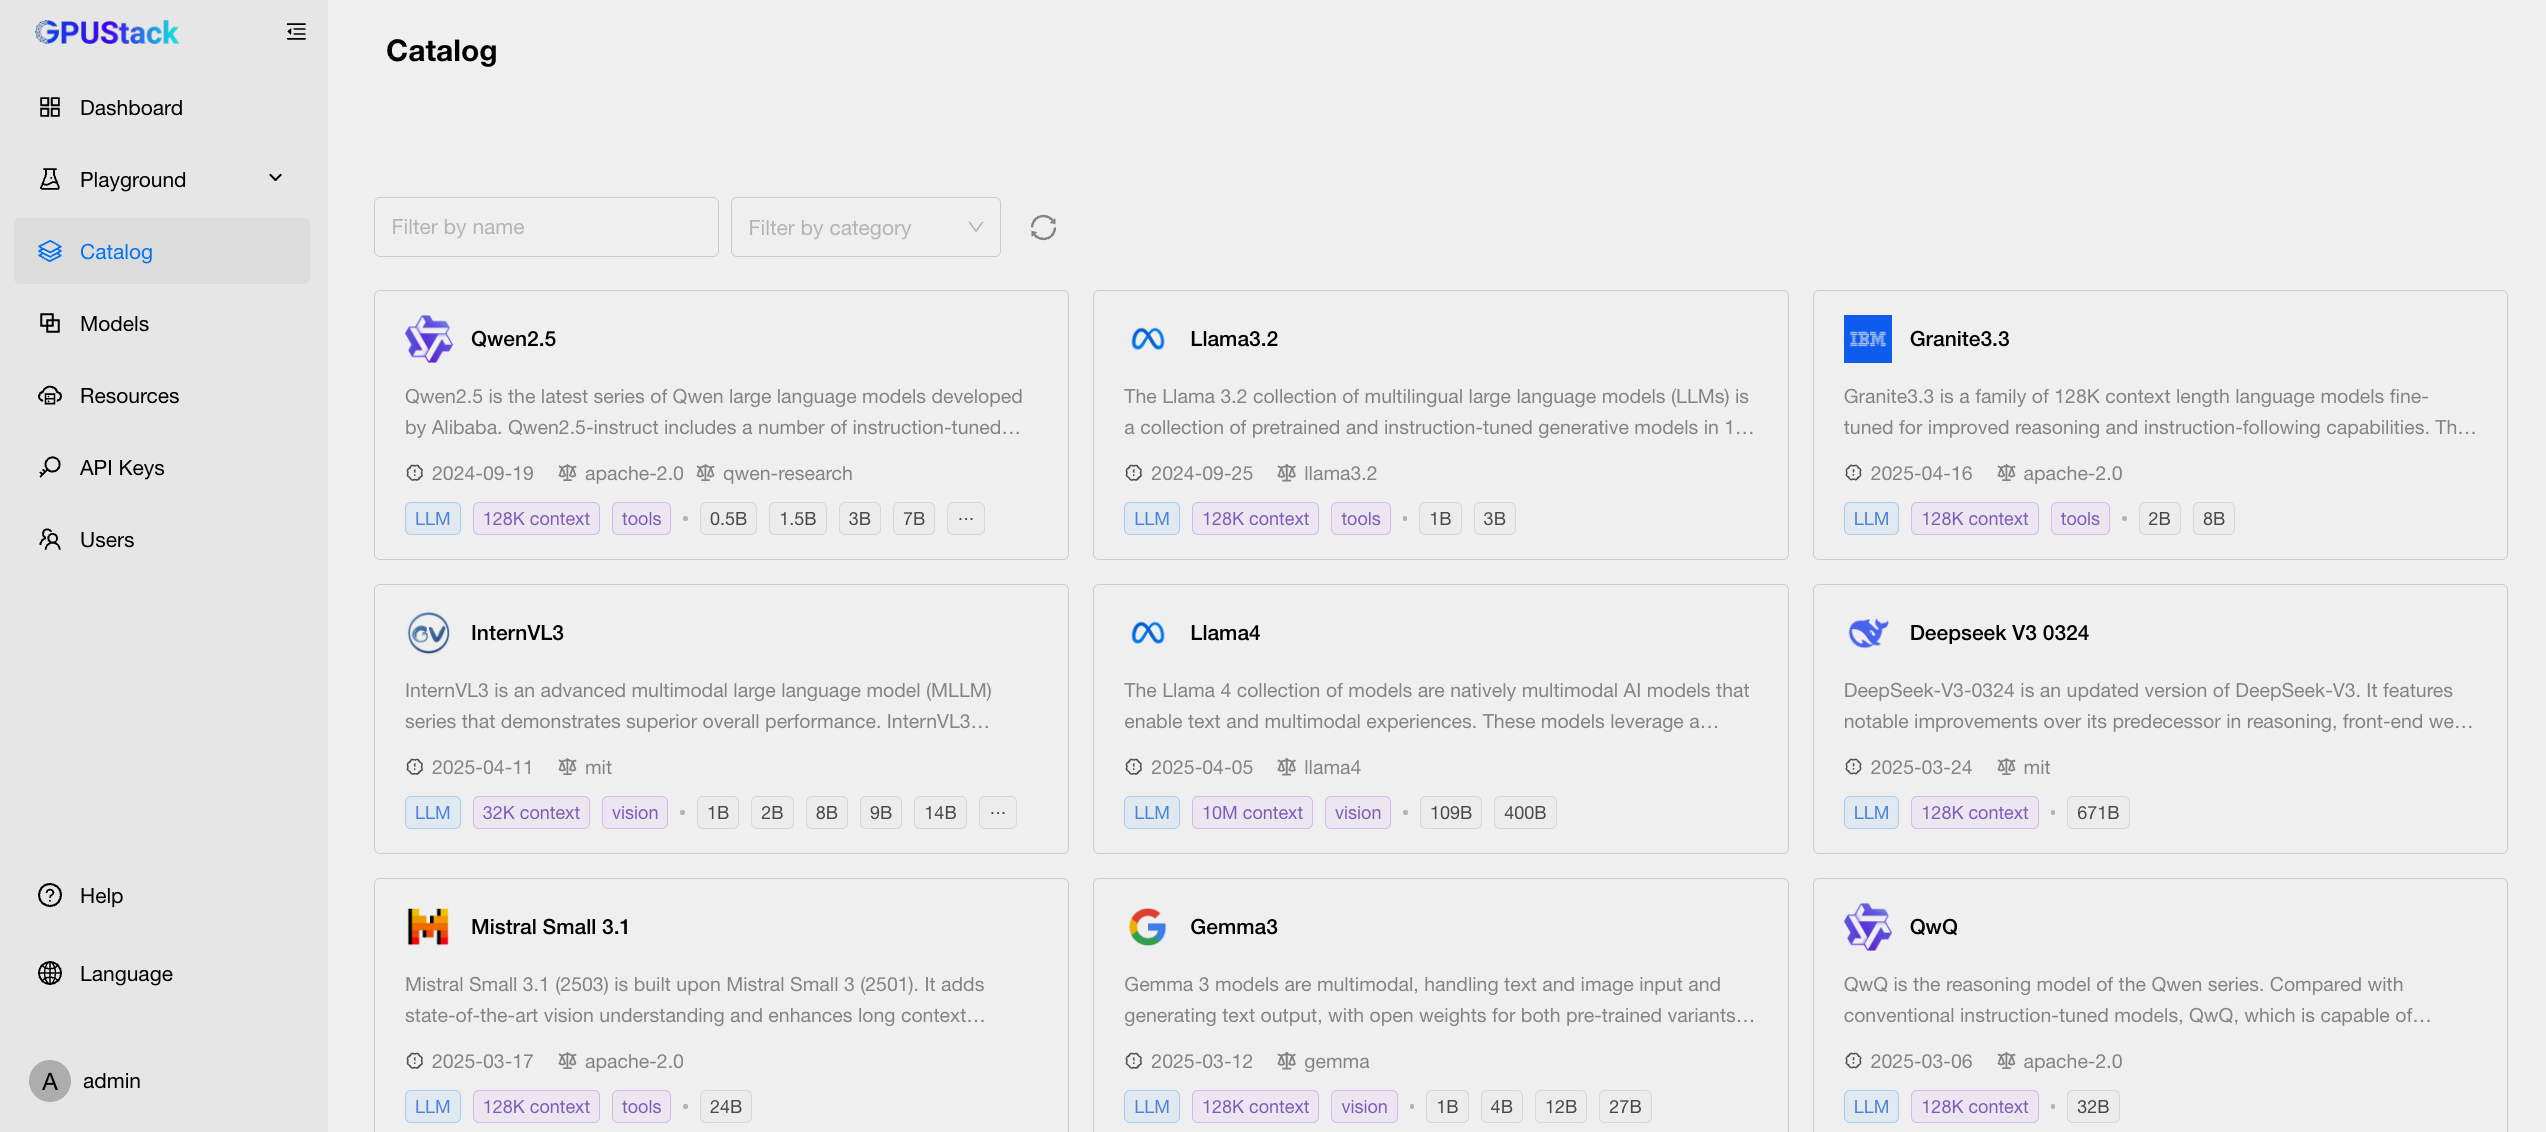Screen dimensions: 2546x1132
Task: Click the 671B size tag
Action: pos(2098,813)
